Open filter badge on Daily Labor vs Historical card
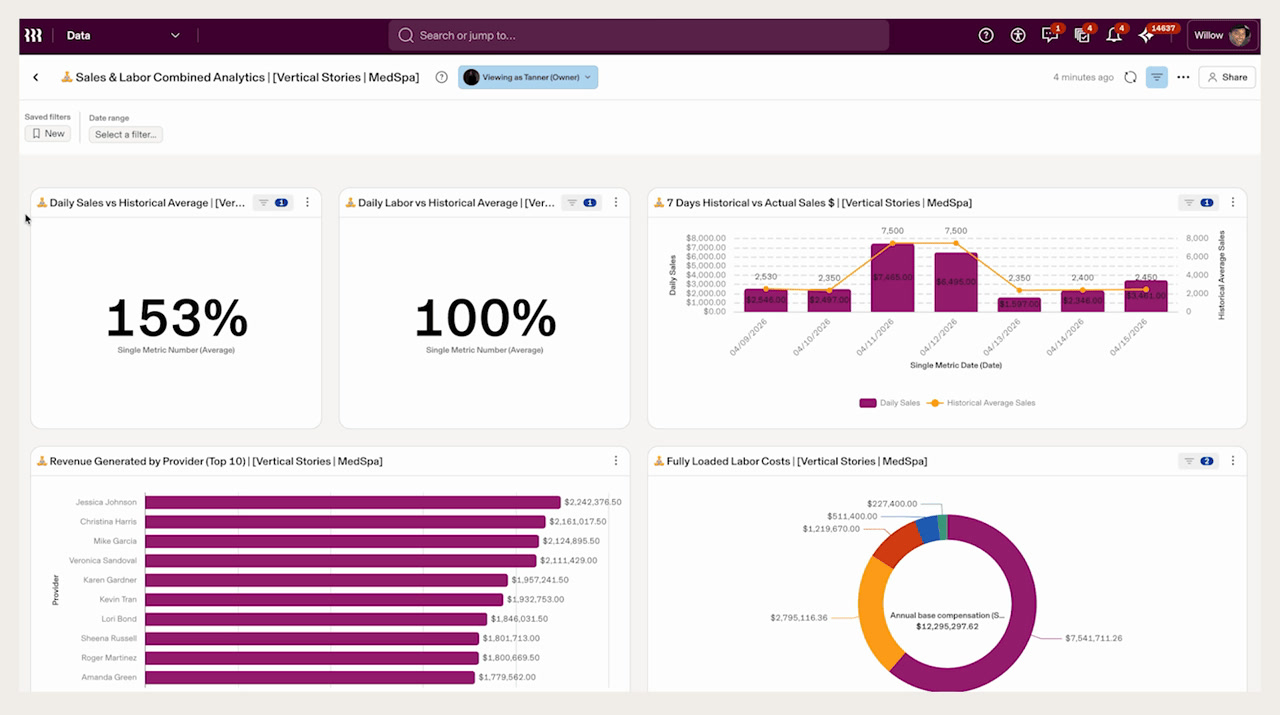The width and height of the screenshot is (1280, 715). (581, 203)
